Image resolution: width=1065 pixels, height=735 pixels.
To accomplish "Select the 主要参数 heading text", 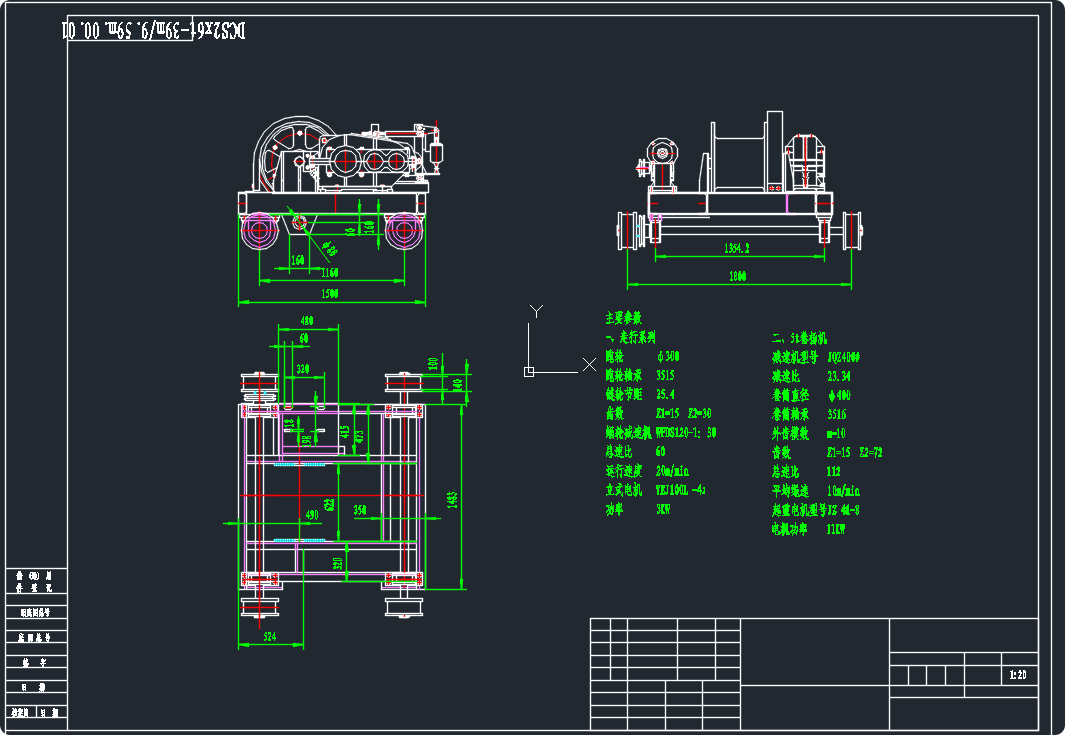I will (624, 318).
